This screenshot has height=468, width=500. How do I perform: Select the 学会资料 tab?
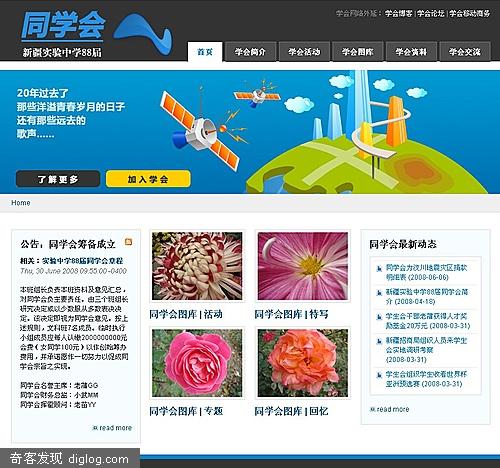[411, 52]
